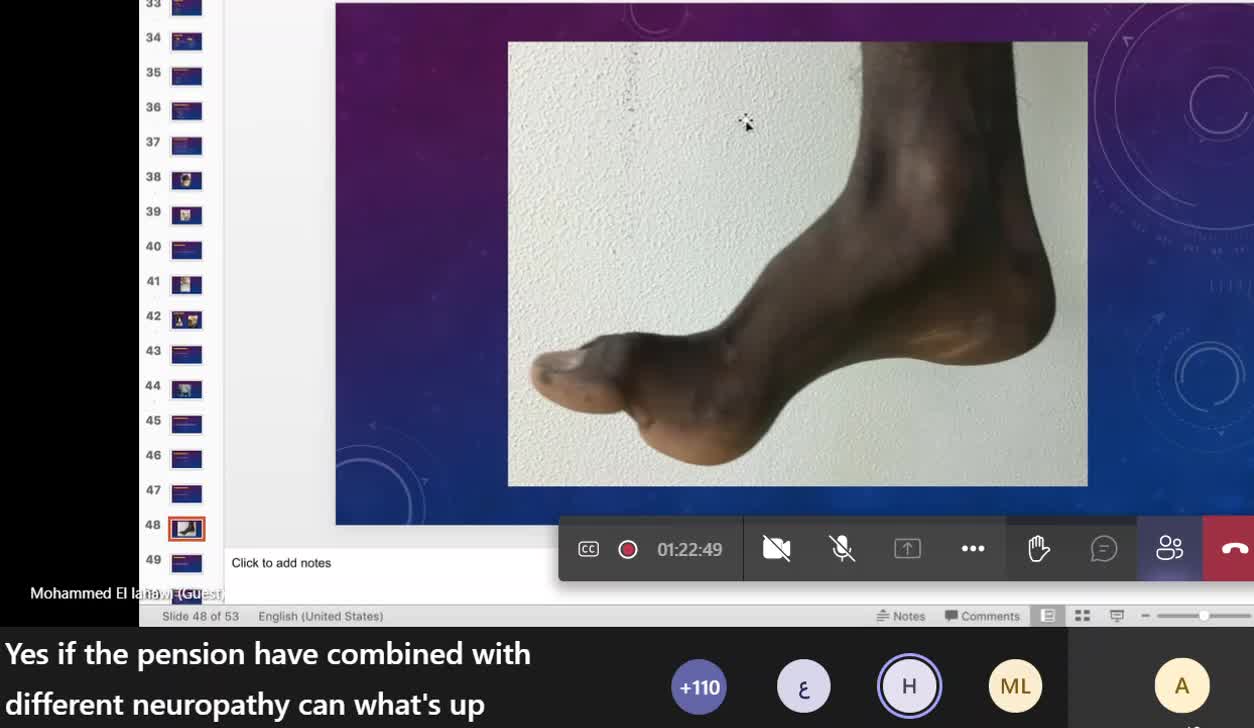Select slide 39 thumbnail
The height and width of the screenshot is (728, 1254).
click(187, 215)
